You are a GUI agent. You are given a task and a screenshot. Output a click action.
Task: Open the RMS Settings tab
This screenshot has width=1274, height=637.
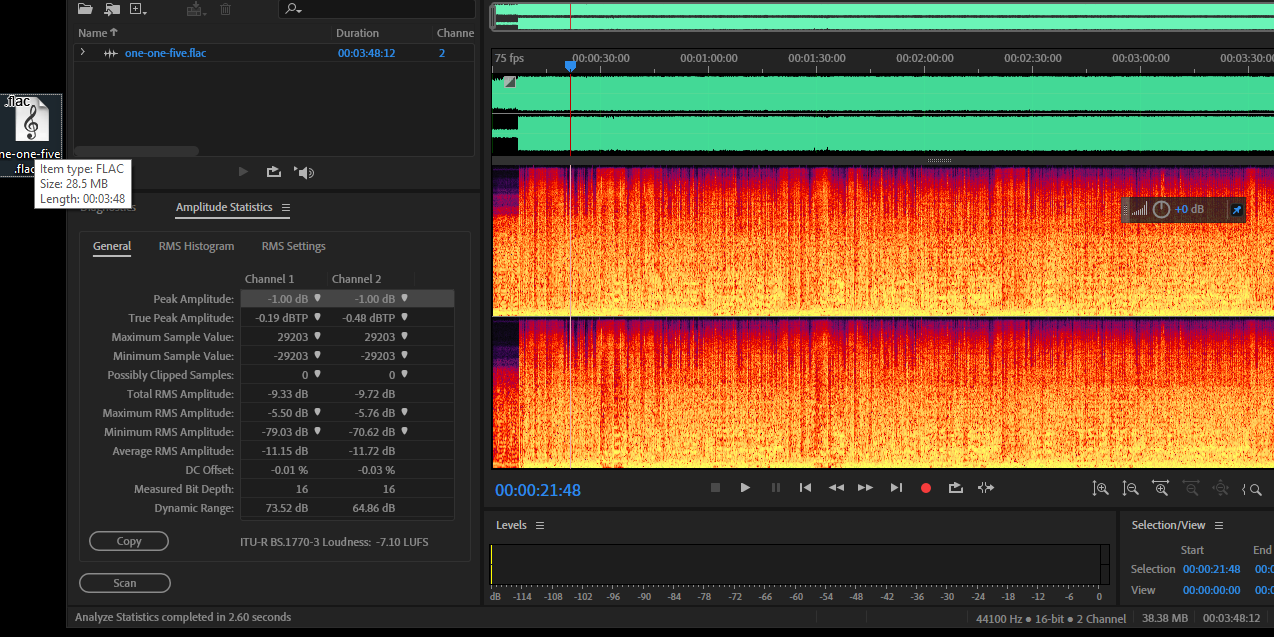click(x=293, y=246)
